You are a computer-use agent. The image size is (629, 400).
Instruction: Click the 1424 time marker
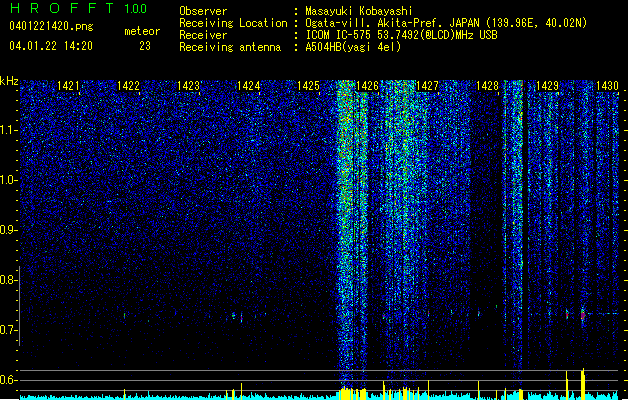click(x=248, y=86)
